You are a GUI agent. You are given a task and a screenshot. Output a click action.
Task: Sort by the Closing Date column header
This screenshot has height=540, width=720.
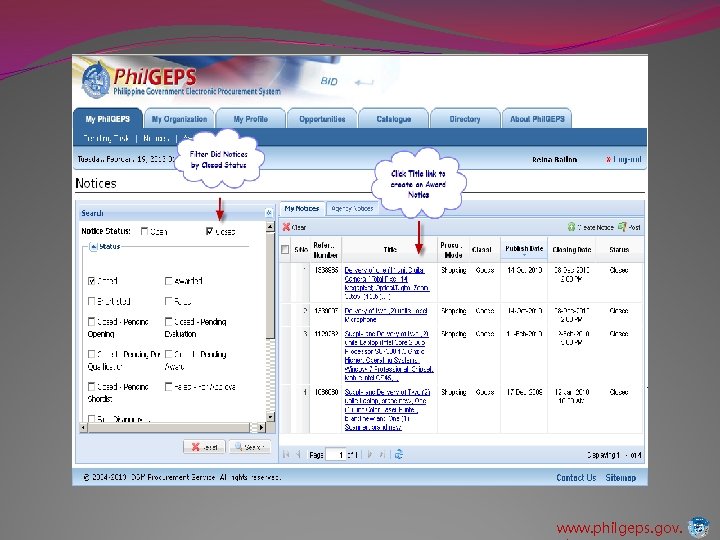tap(571, 249)
